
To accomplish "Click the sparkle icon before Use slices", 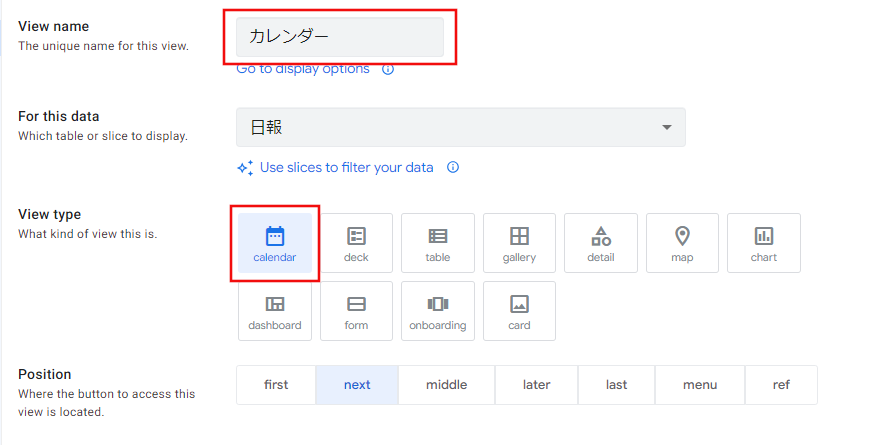I will pos(245,168).
